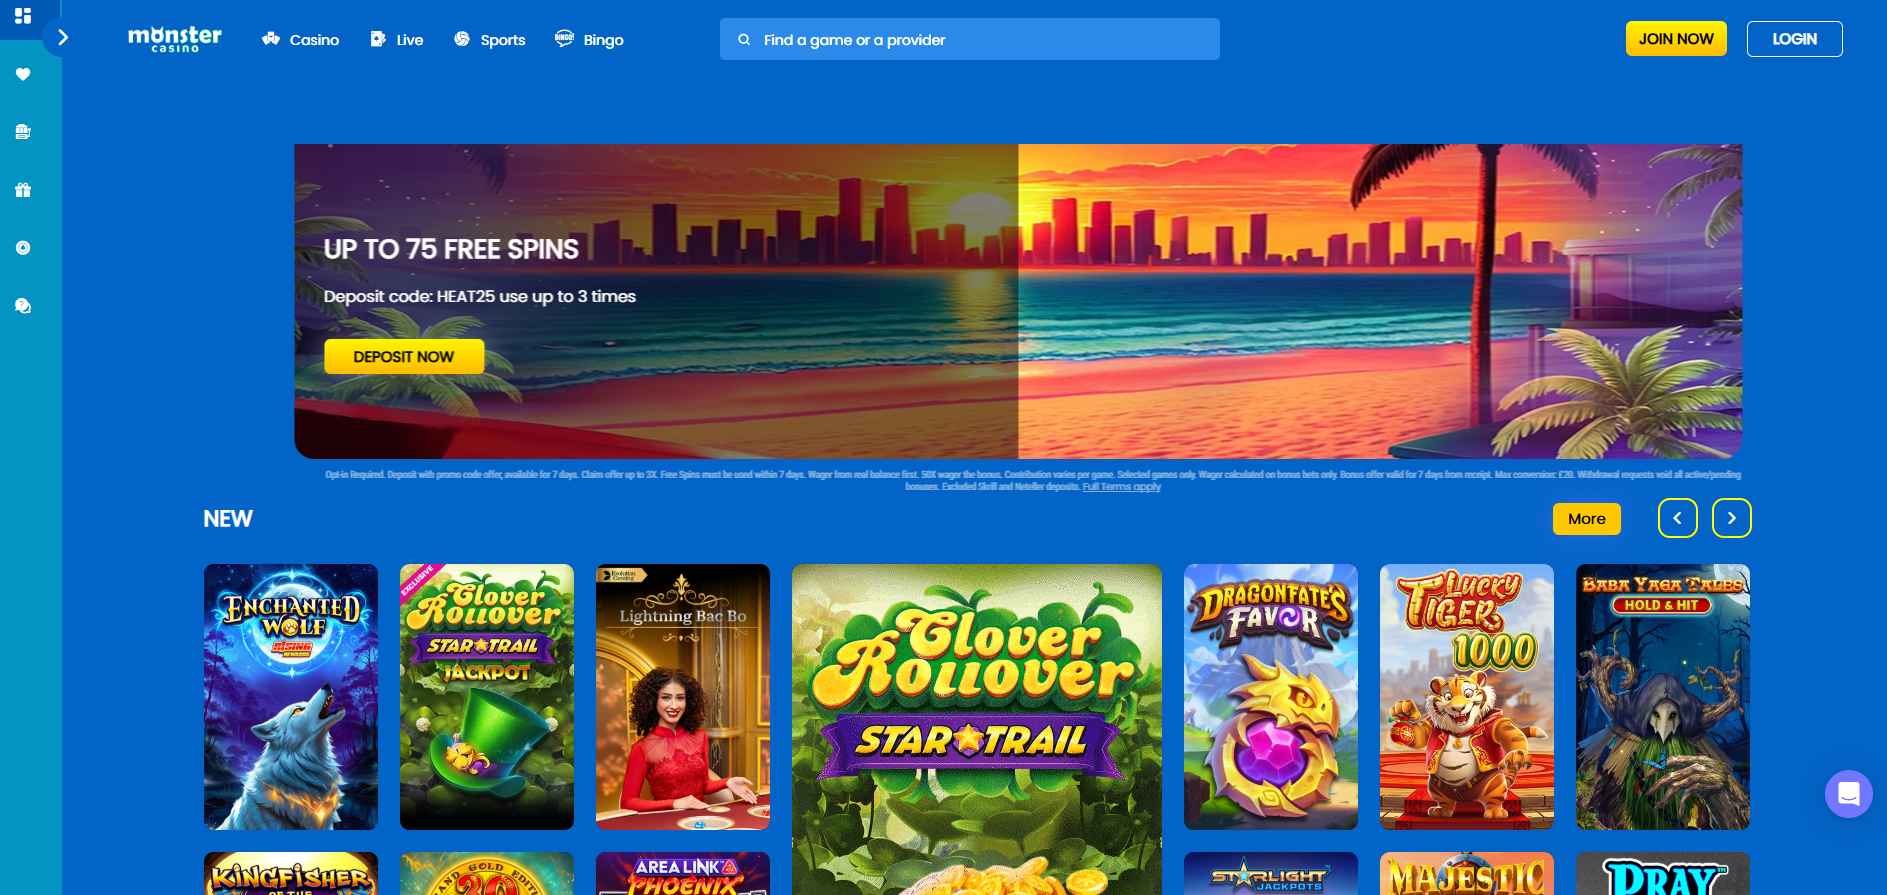1887x895 pixels.
Task: Open the cashier icon in sidebar
Action: click(23, 132)
